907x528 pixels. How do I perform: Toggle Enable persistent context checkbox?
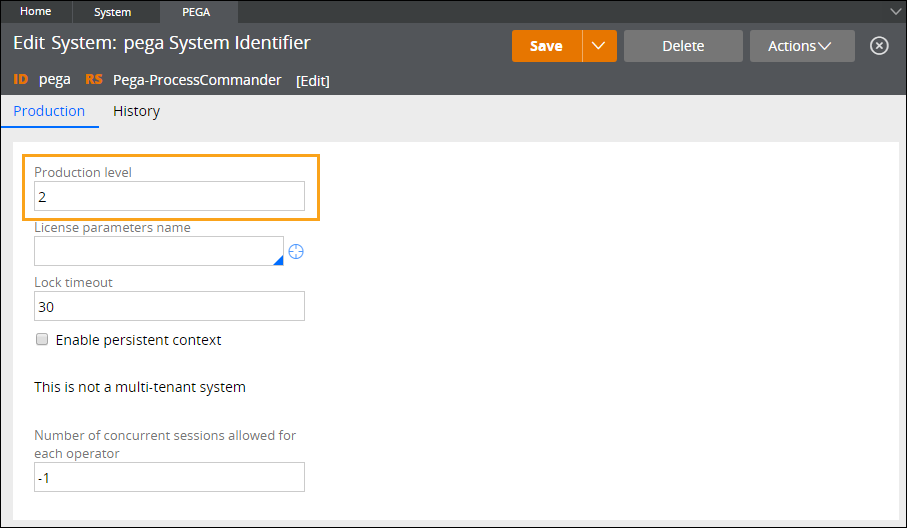[42, 339]
